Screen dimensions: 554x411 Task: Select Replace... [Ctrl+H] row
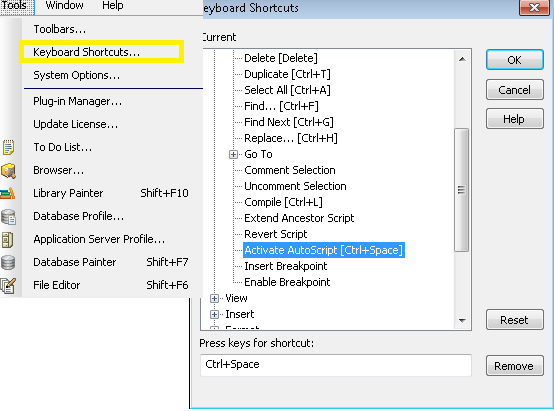pos(291,138)
